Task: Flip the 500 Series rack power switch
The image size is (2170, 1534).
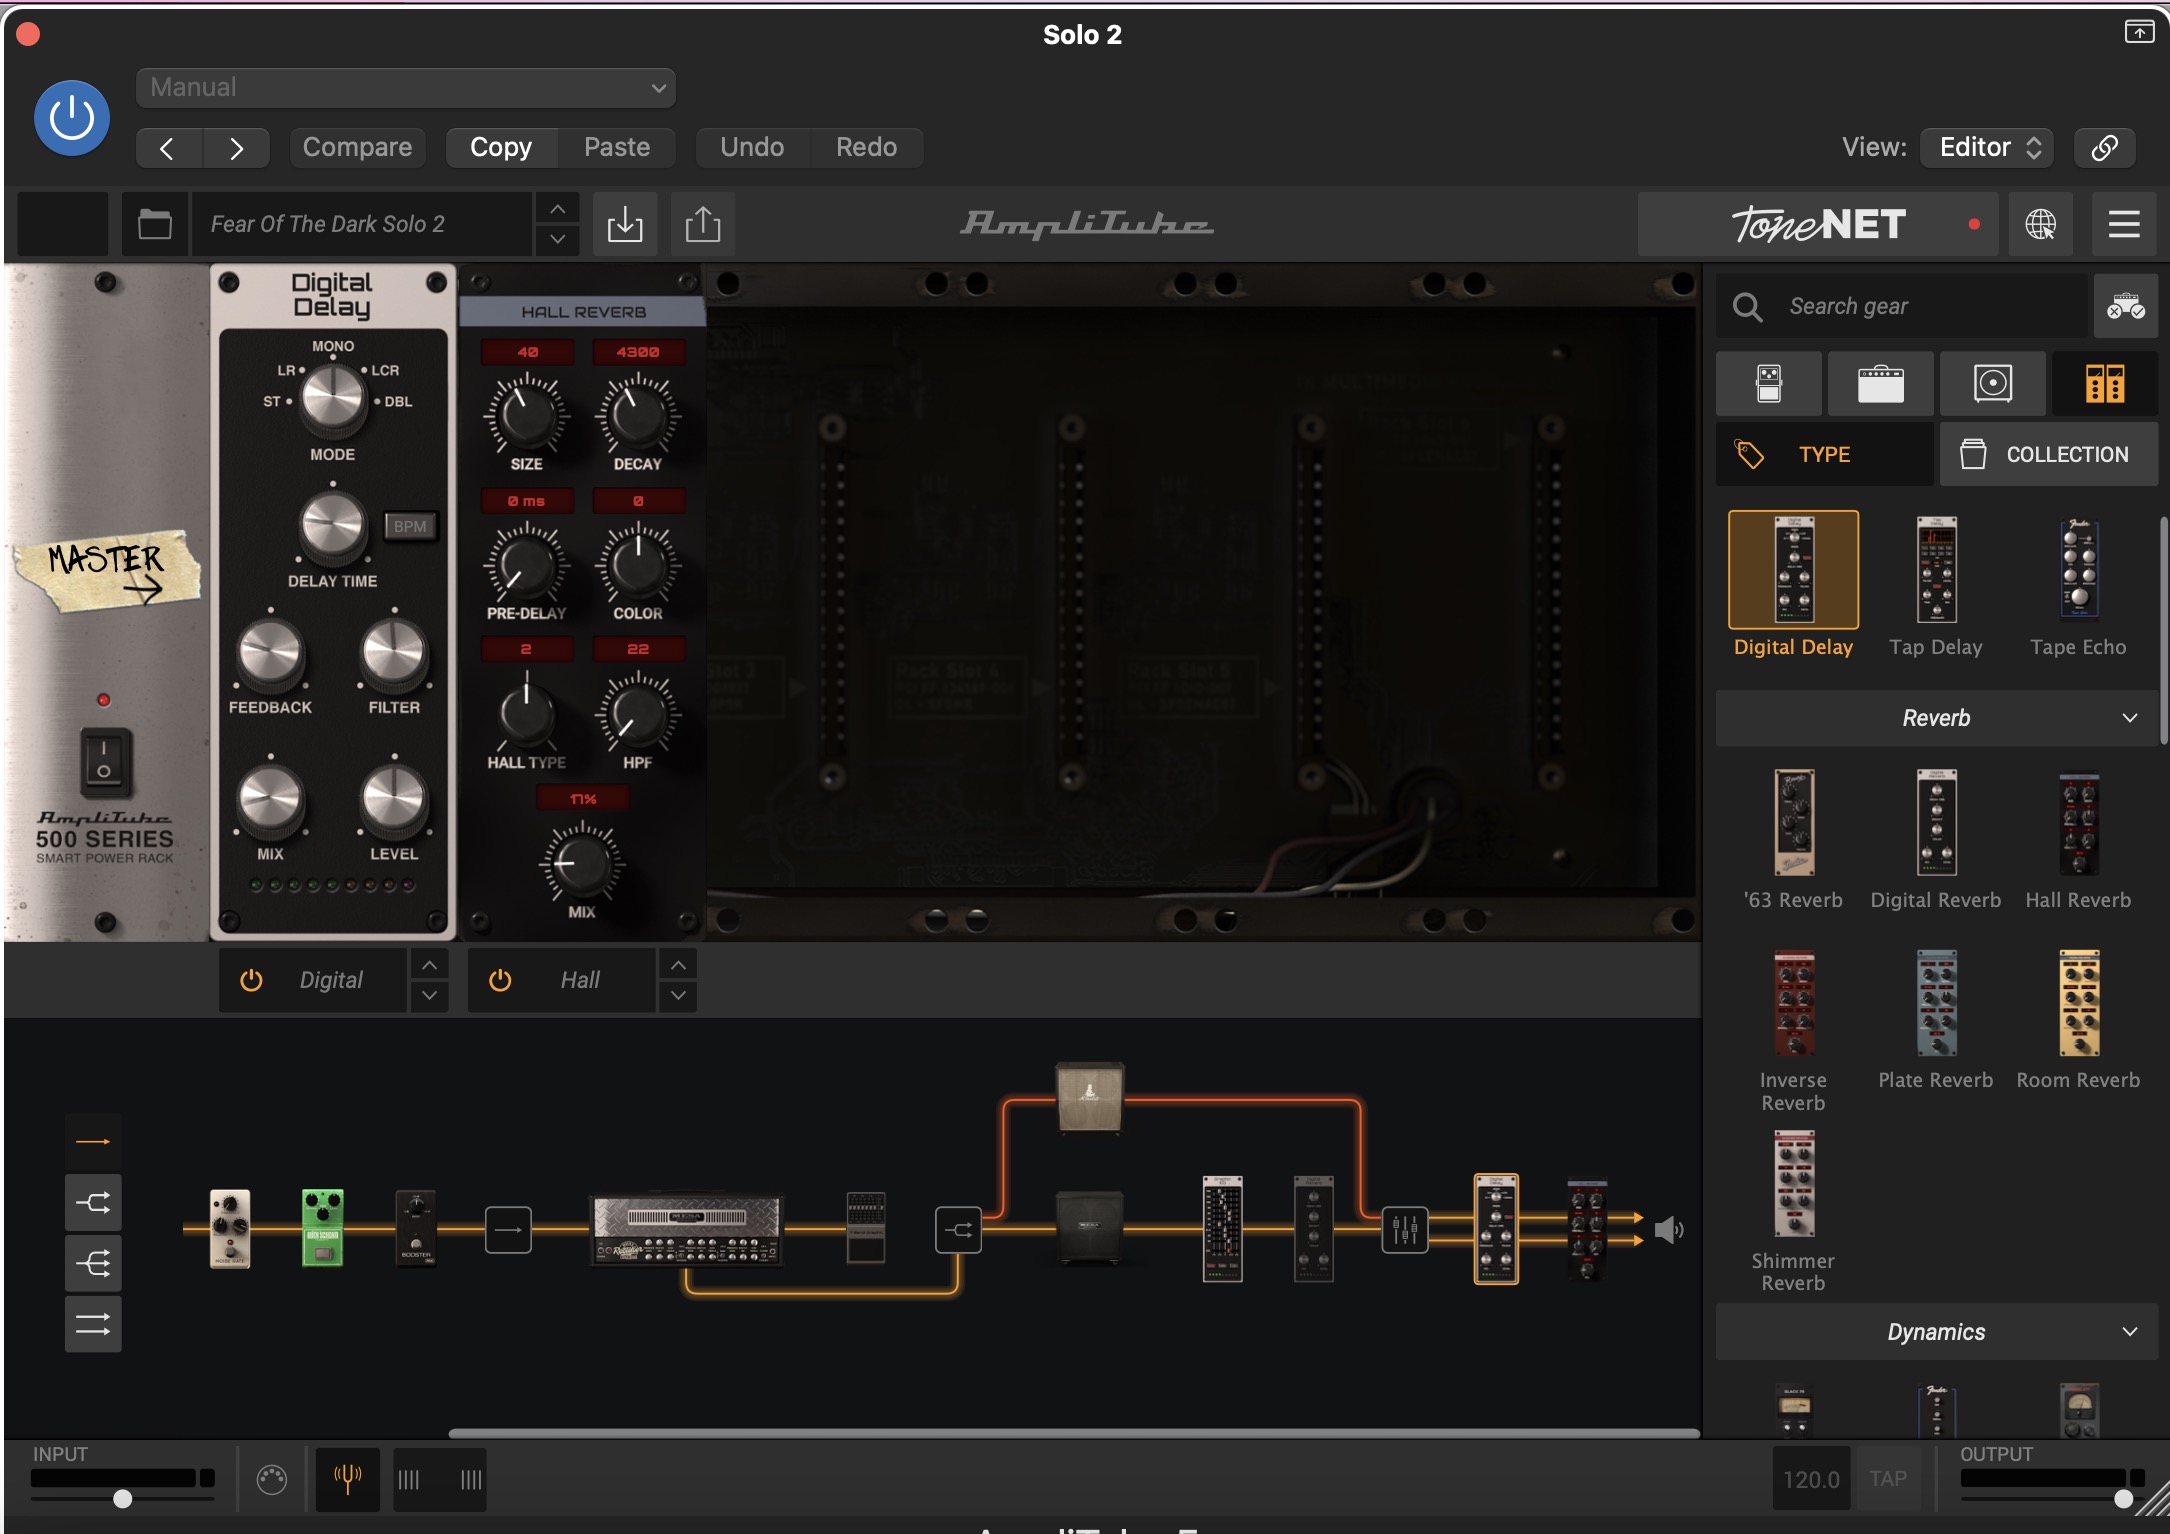Action: click(104, 762)
